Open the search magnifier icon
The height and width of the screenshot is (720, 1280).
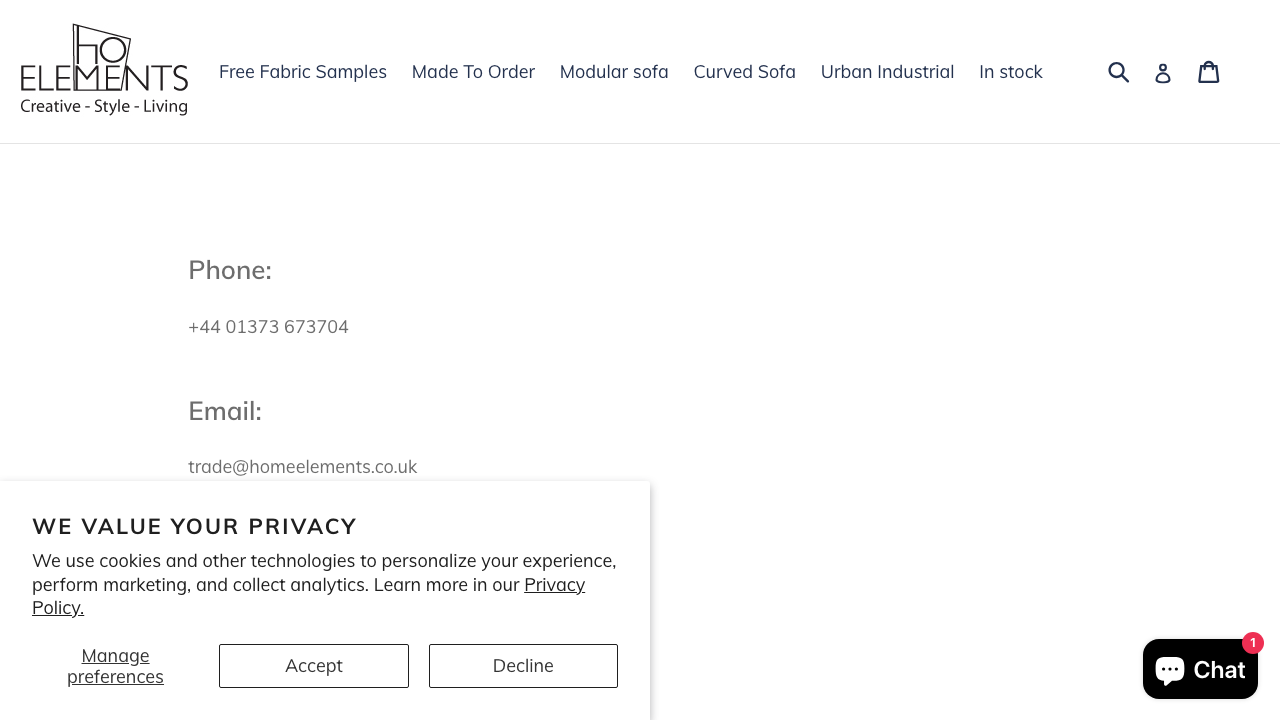1118,72
